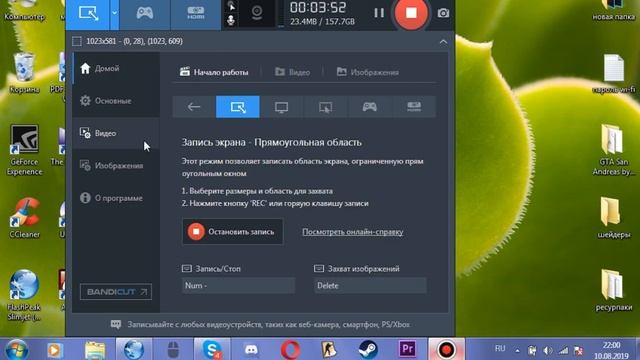
Task: Select game recording mode tile
Action: click(369, 107)
